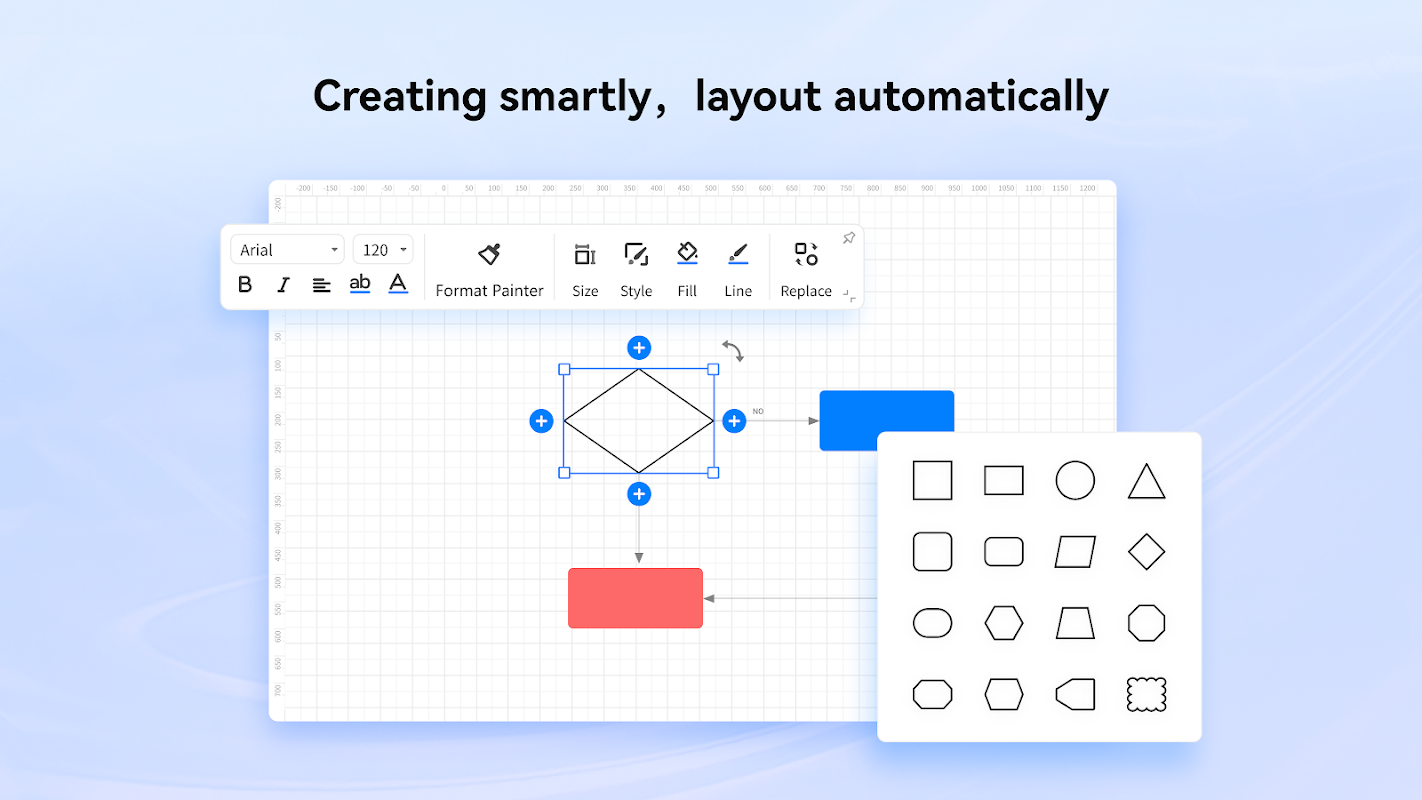Add a shape left of the diamond
The width and height of the screenshot is (1422, 800).
pyautogui.click(x=541, y=421)
